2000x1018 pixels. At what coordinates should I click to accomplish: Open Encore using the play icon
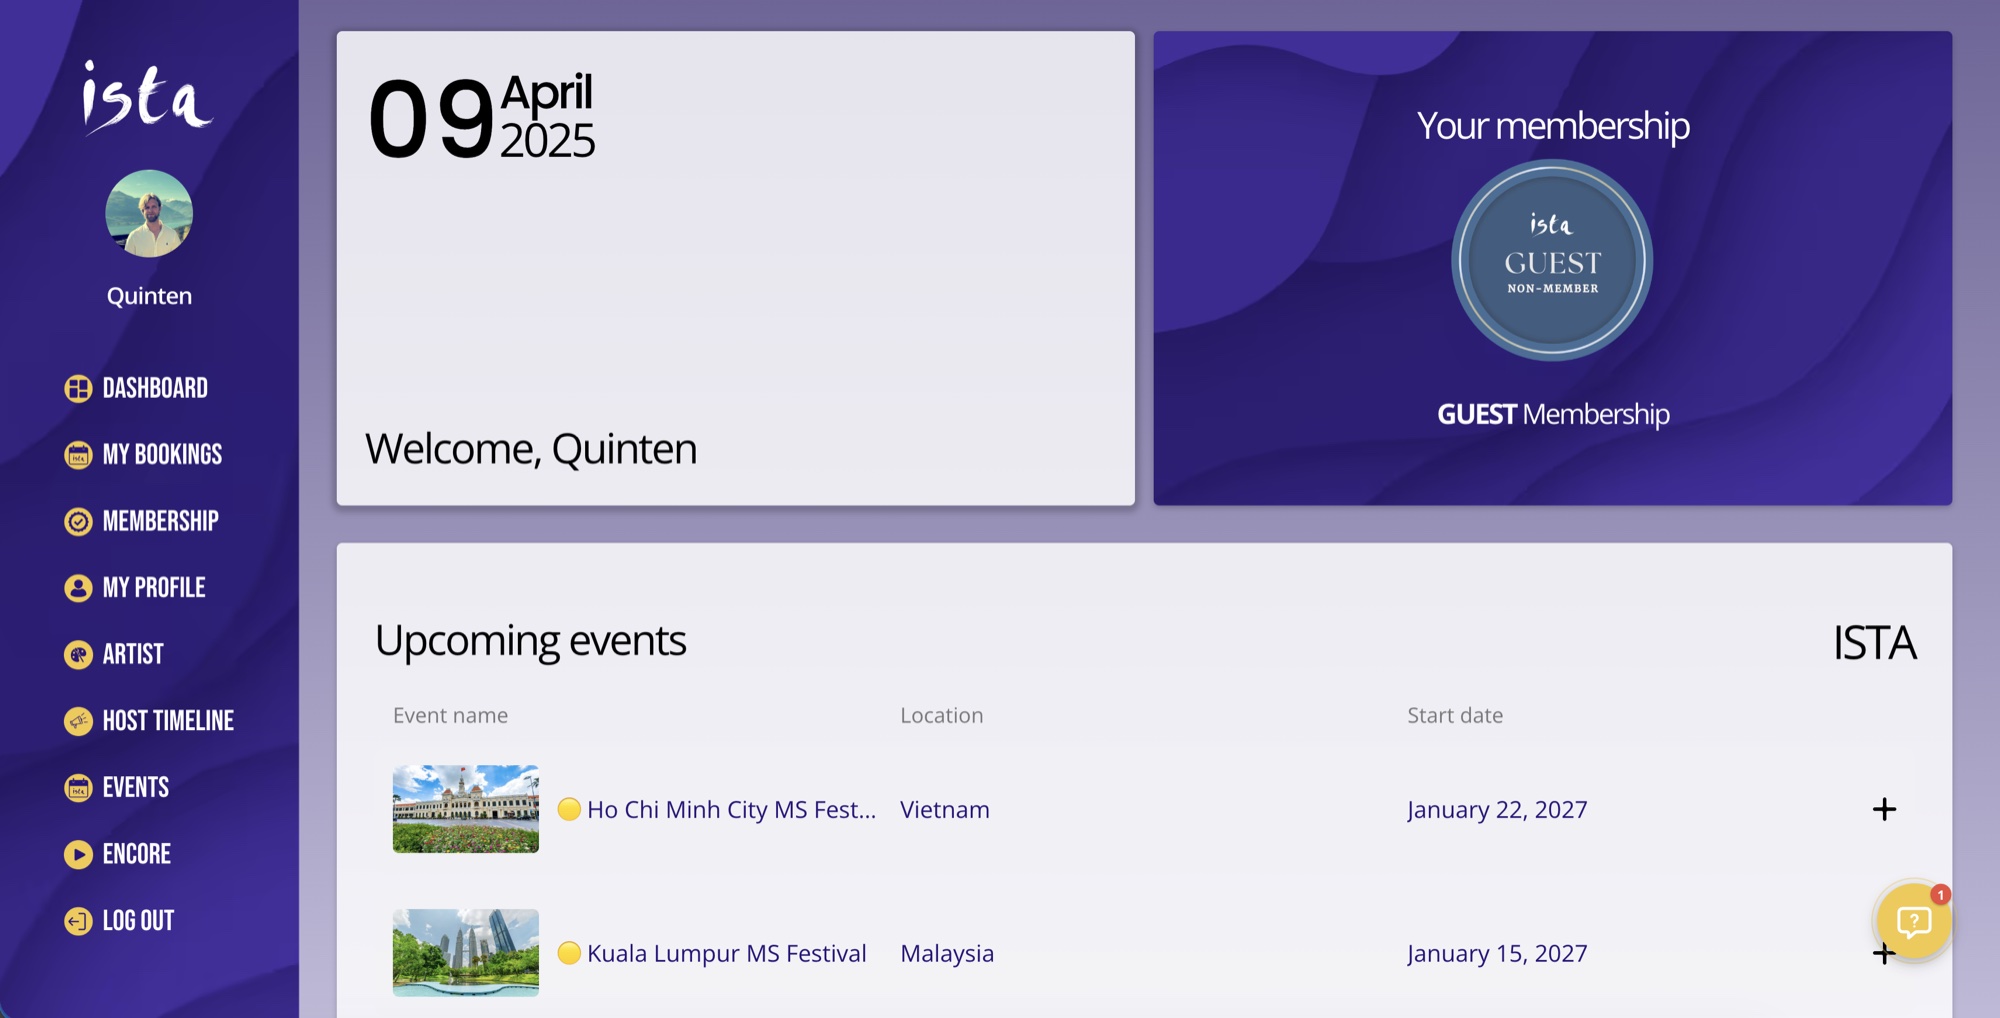click(x=78, y=854)
